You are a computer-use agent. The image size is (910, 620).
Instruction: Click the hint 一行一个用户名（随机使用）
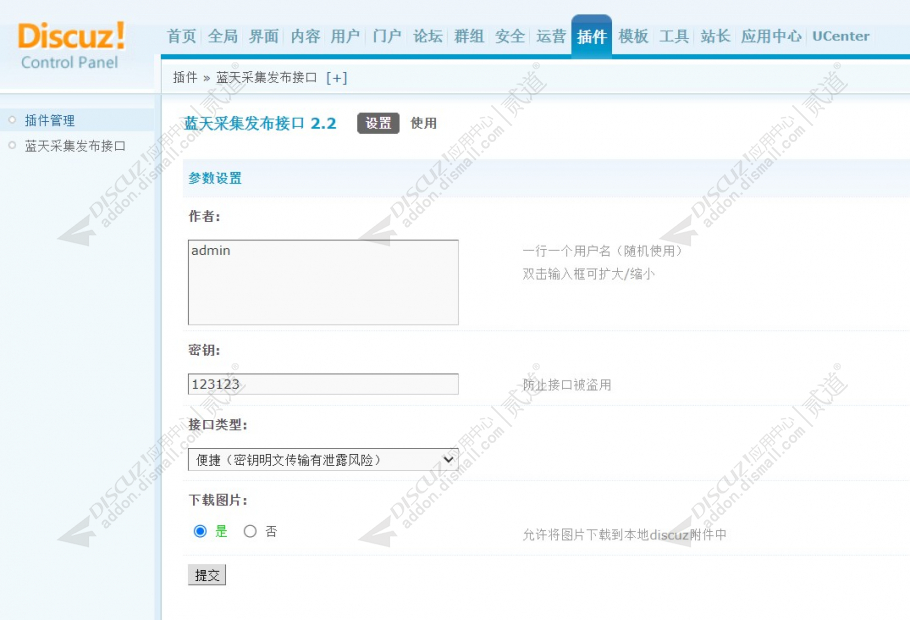click(x=604, y=251)
